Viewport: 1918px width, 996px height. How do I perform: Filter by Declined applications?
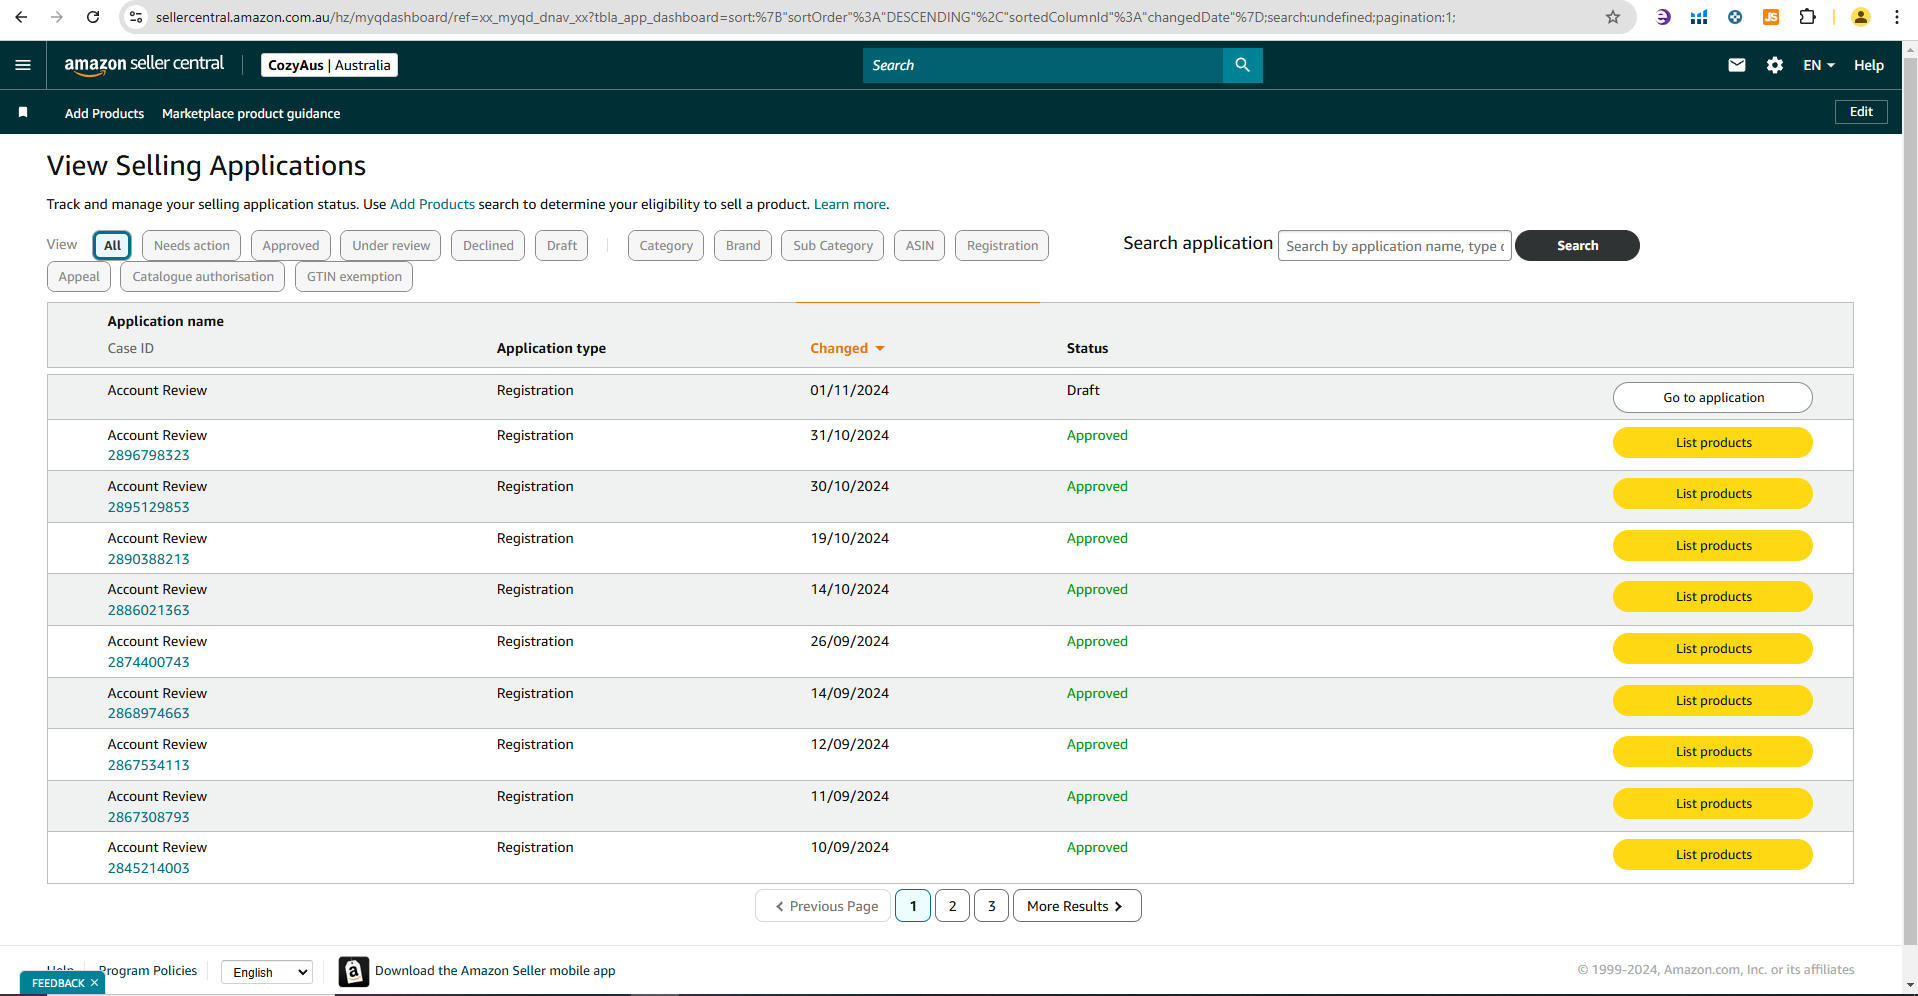click(x=488, y=245)
